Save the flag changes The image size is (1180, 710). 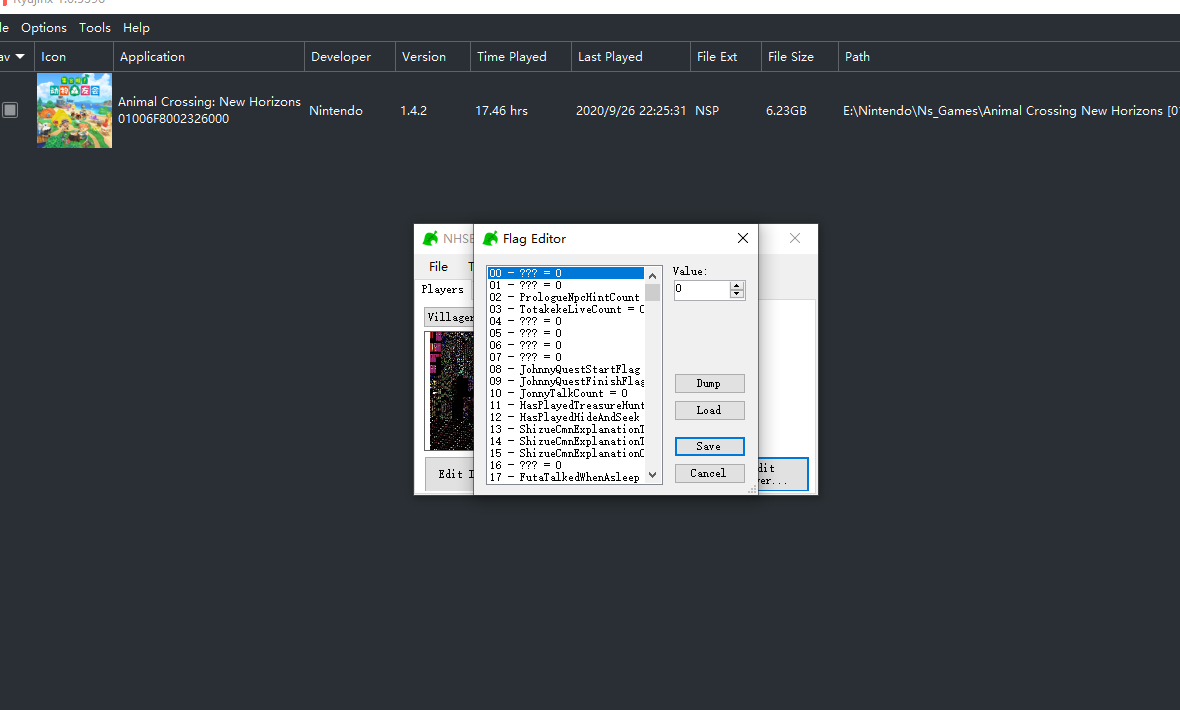[x=709, y=446]
